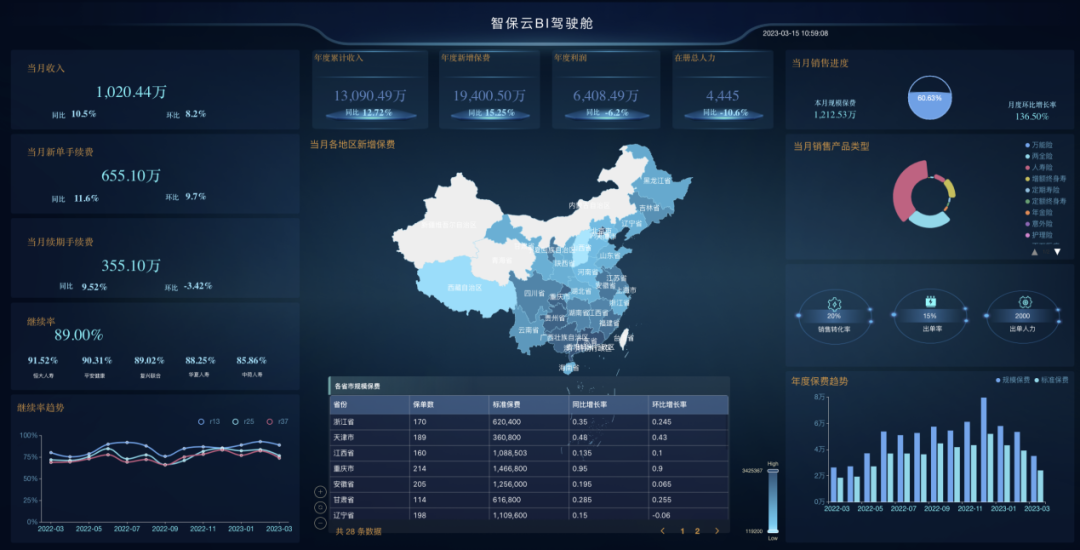This screenshot has height=550, width=1080.
Task: Toggle 规模保费 series in 年度保费趋势 legend
Action: pos(1012,380)
